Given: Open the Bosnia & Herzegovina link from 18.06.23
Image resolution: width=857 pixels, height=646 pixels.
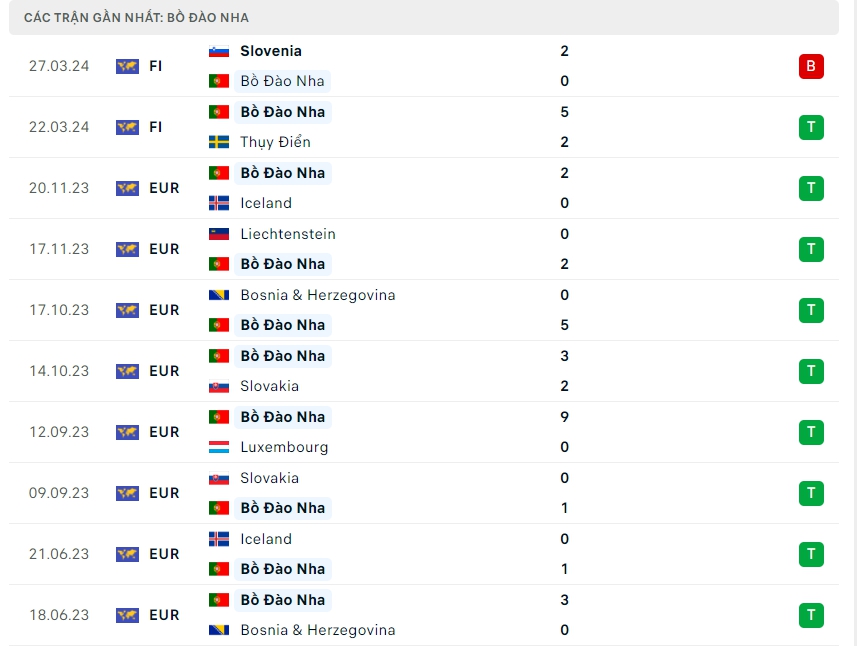Looking at the screenshot, I should [317, 630].
